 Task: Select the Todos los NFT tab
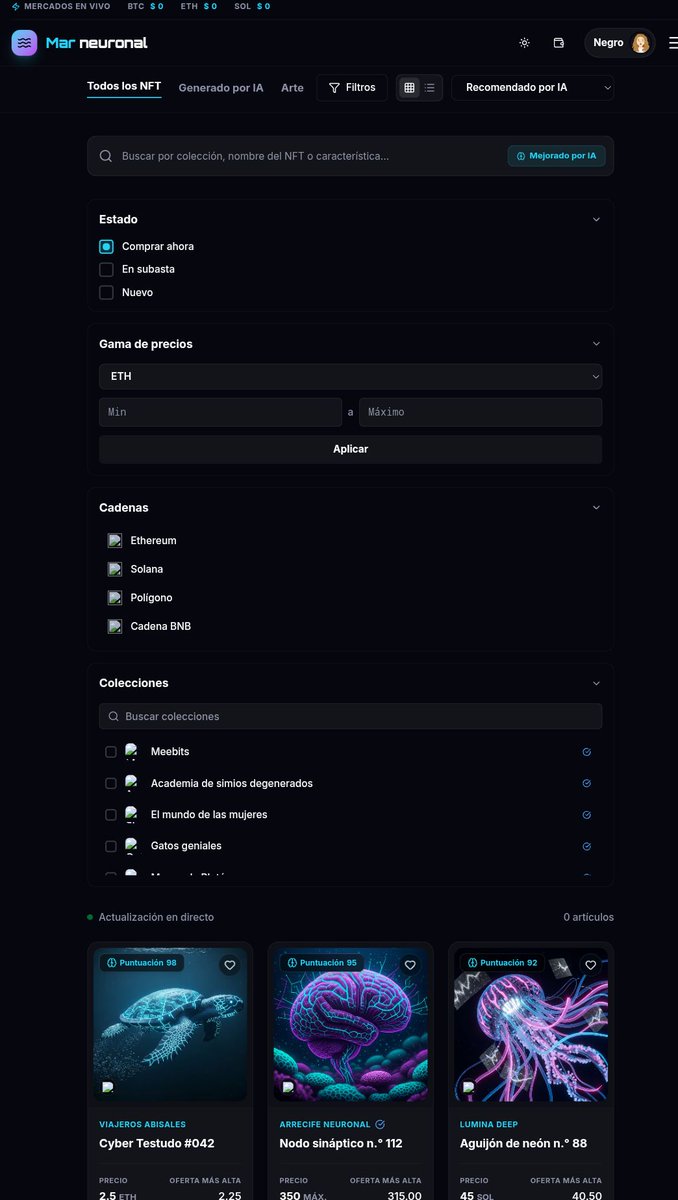[124, 87]
